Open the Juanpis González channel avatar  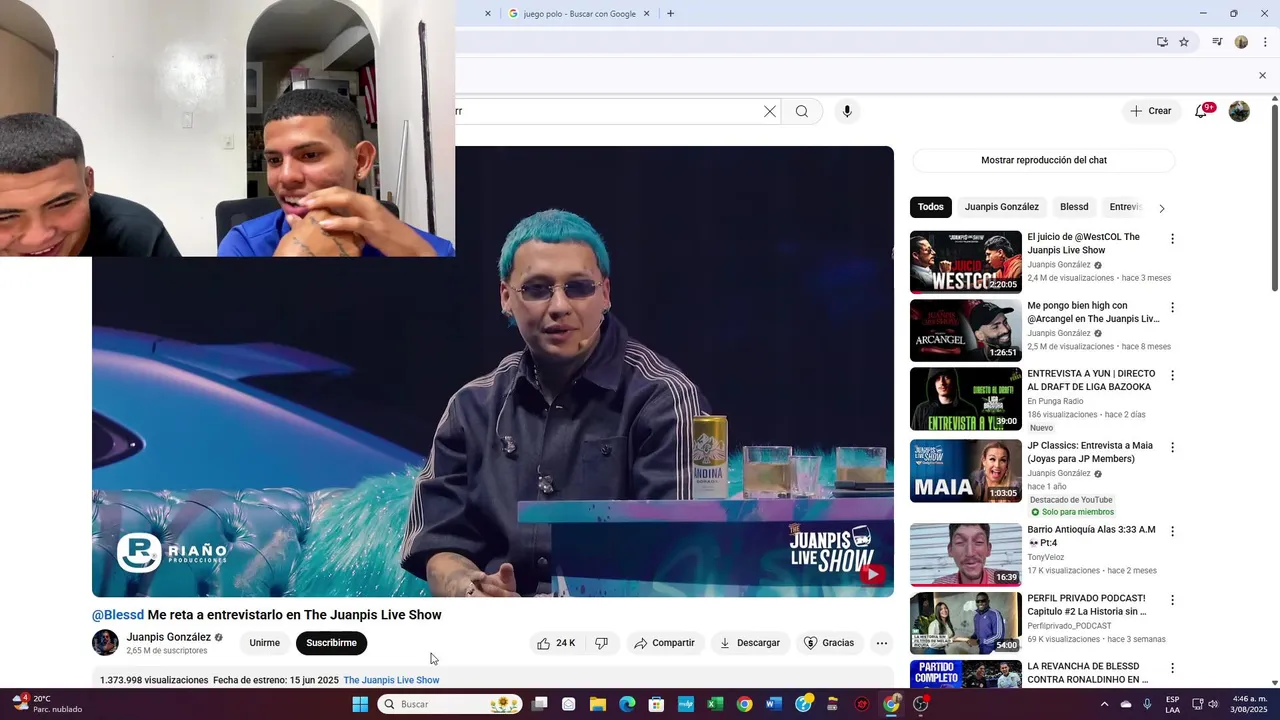105,643
